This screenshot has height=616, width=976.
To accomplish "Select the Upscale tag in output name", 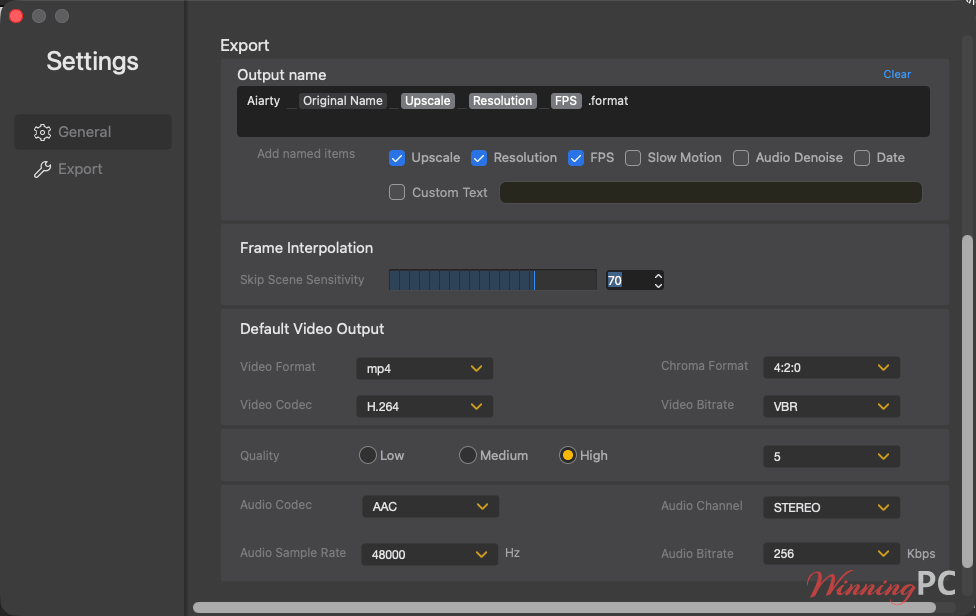I will 428,101.
